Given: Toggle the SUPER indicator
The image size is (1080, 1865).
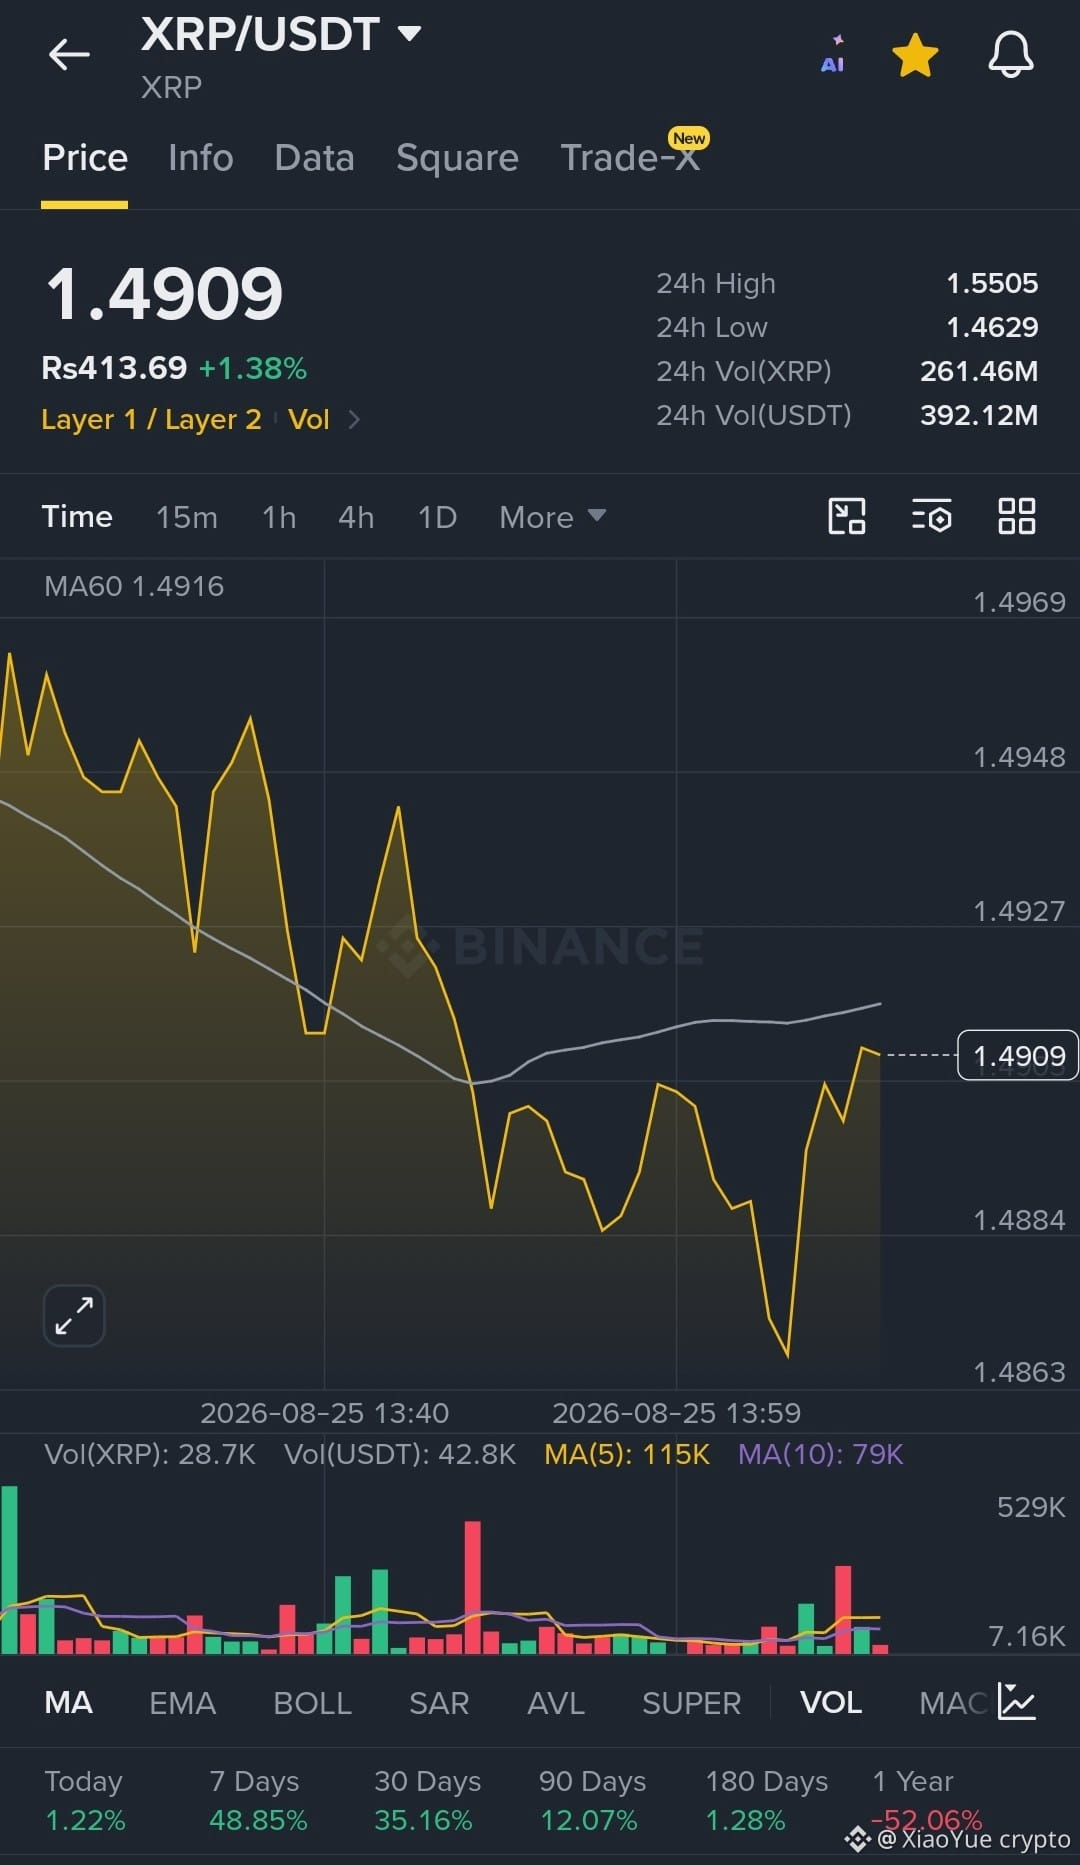Looking at the screenshot, I should click(691, 1702).
